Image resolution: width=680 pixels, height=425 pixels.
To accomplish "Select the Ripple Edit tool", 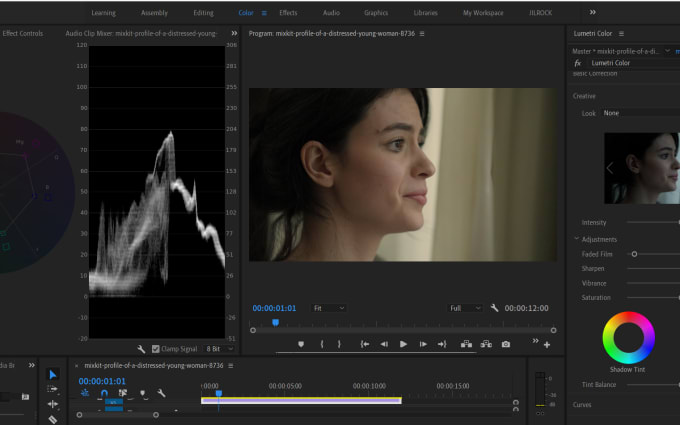I will coord(52,404).
